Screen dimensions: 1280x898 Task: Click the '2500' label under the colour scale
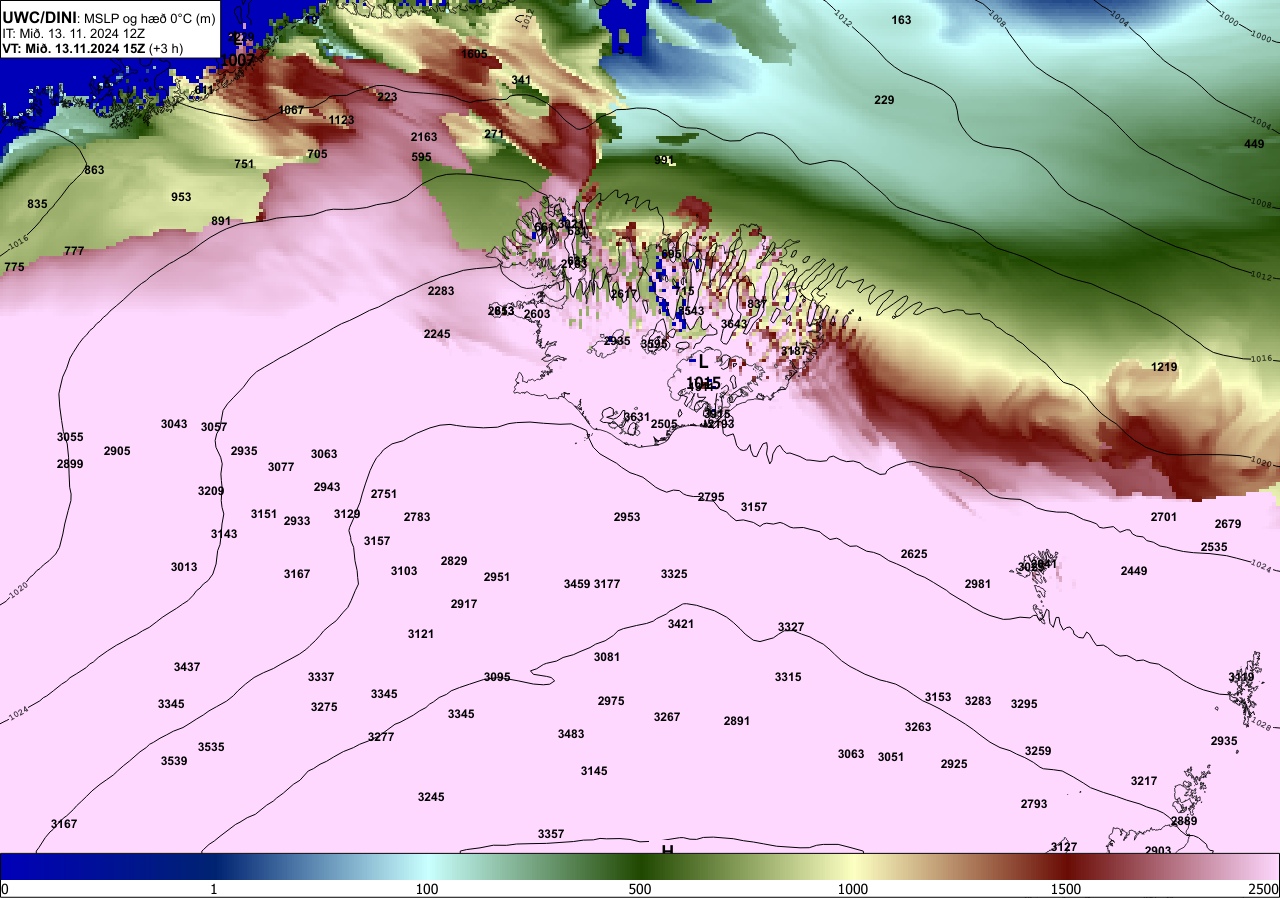(x=1264, y=889)
